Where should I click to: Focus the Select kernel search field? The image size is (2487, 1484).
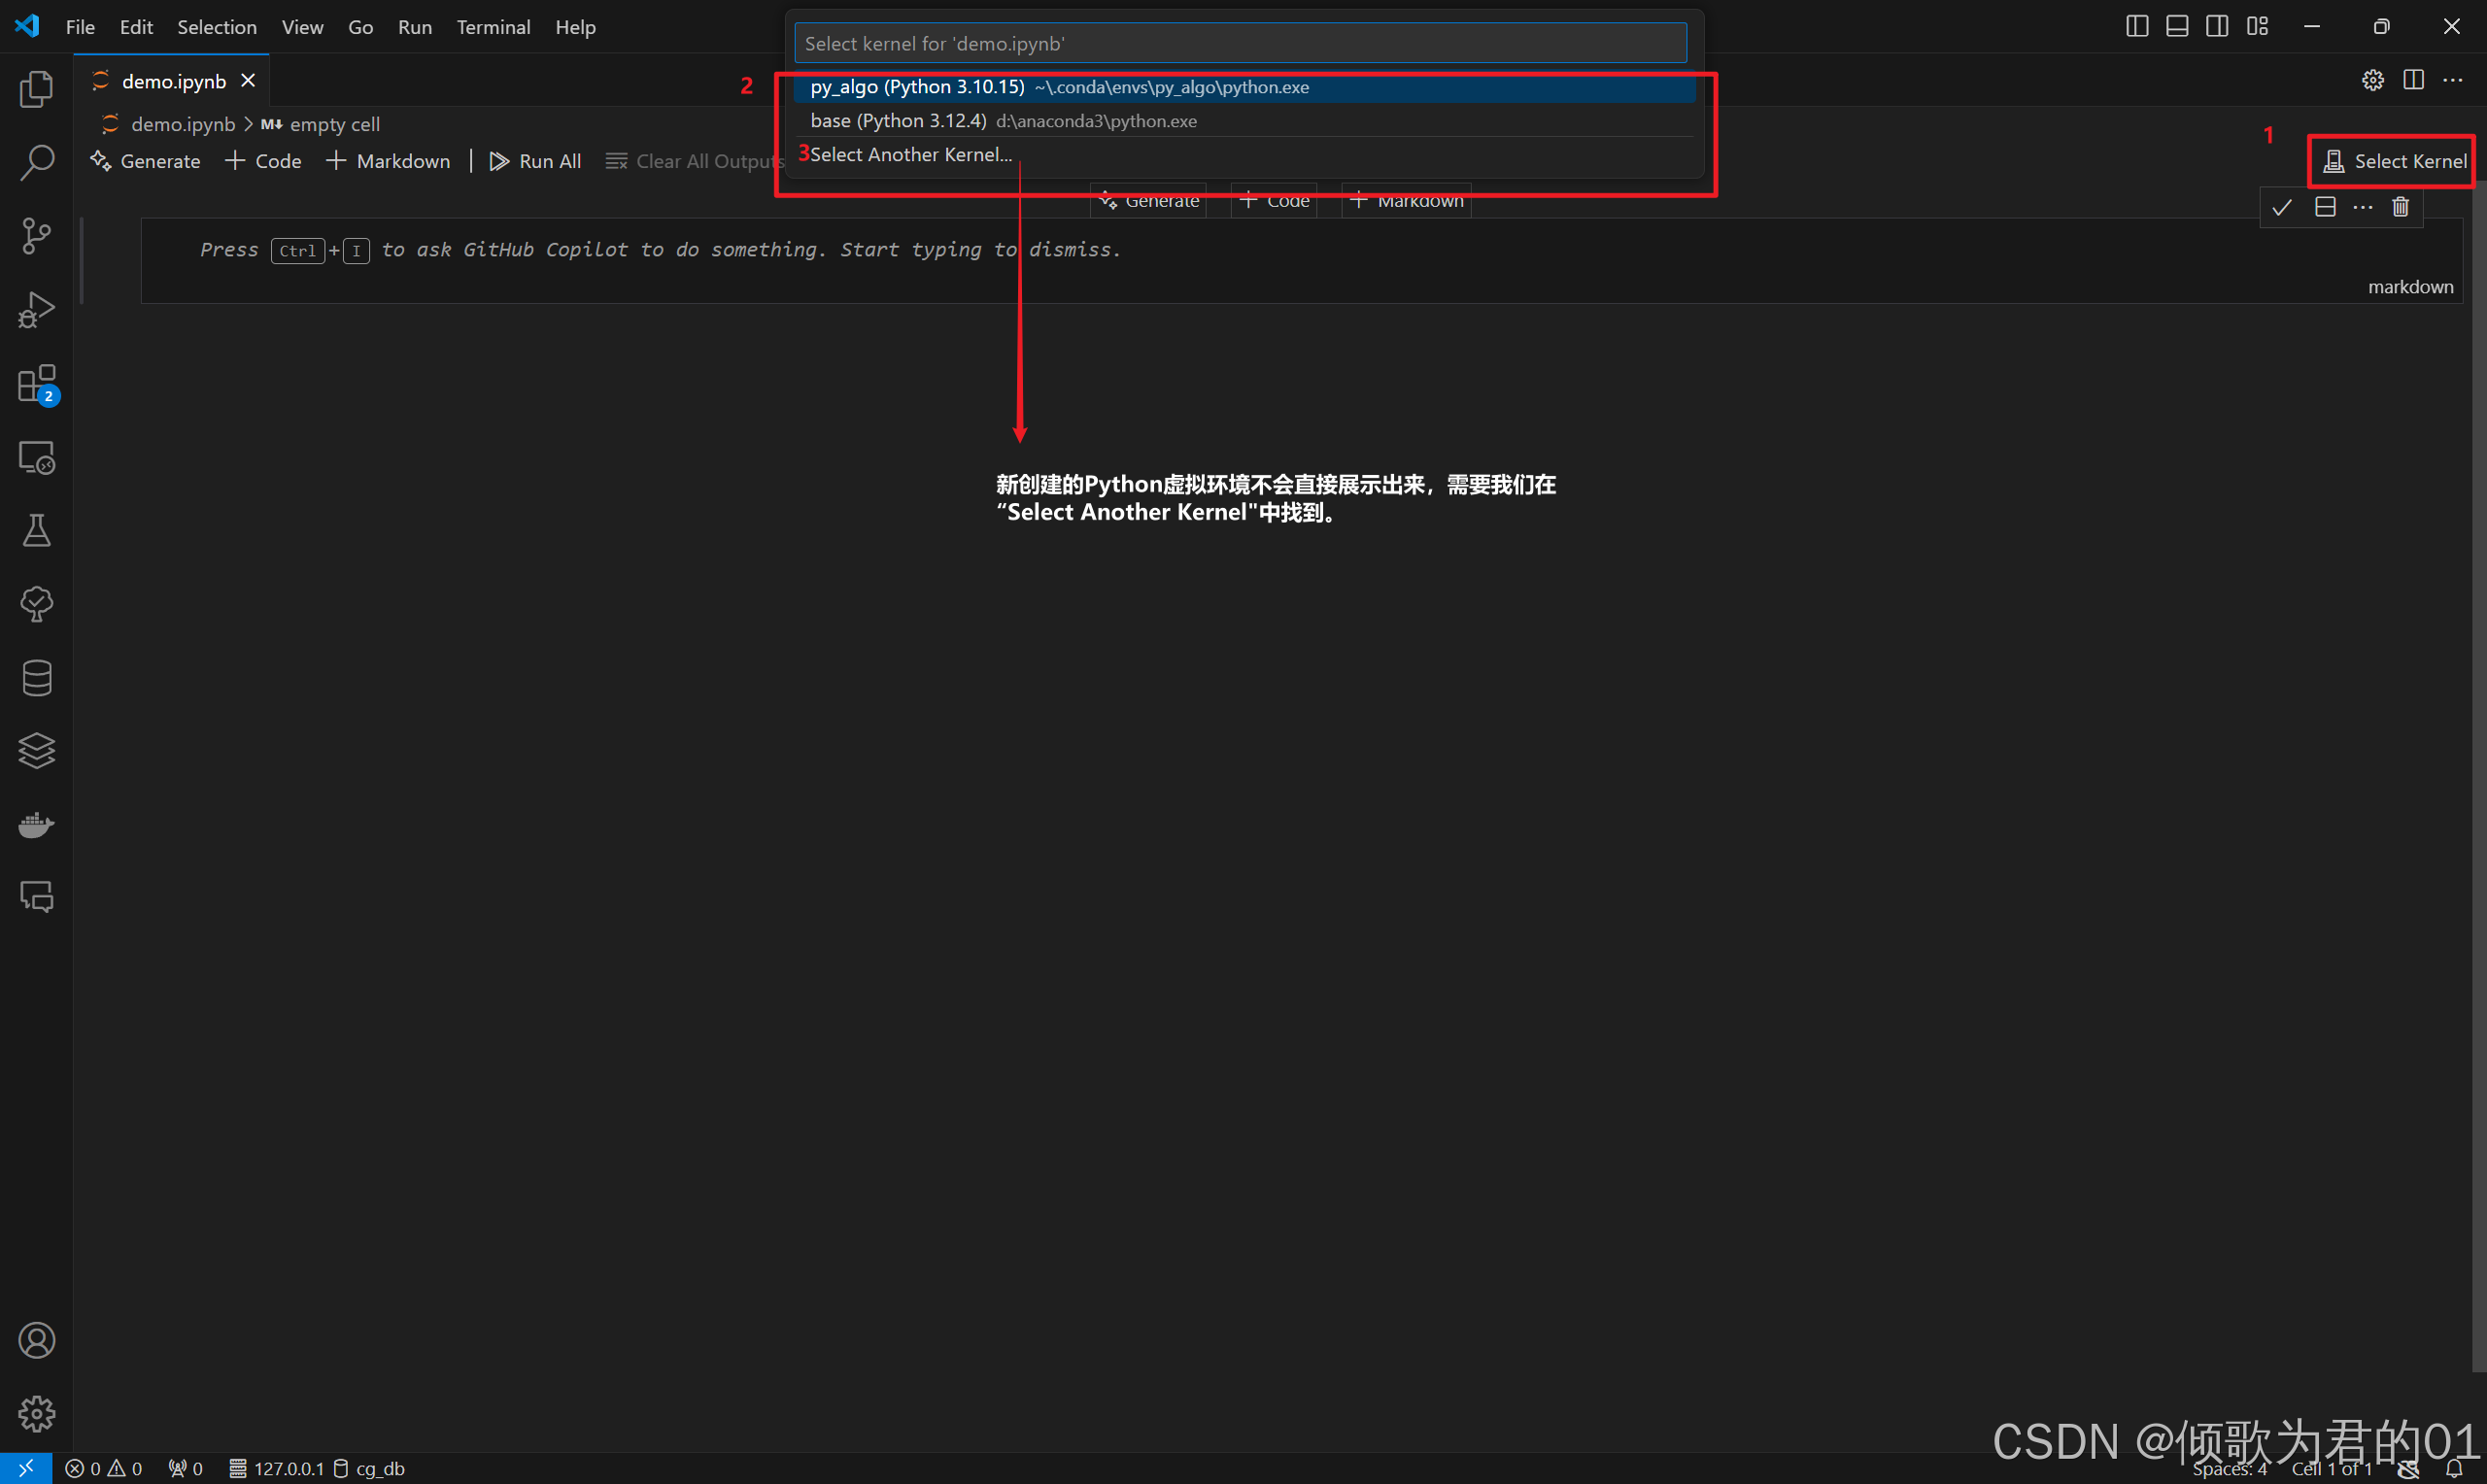point(1240,43)
